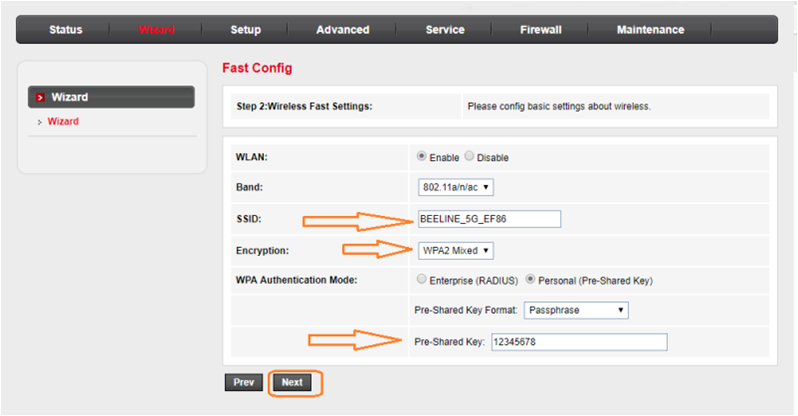Expand the Pre-Shared Key Format dropdown
This screenshot has width=798, height=416.
(579, 310)
